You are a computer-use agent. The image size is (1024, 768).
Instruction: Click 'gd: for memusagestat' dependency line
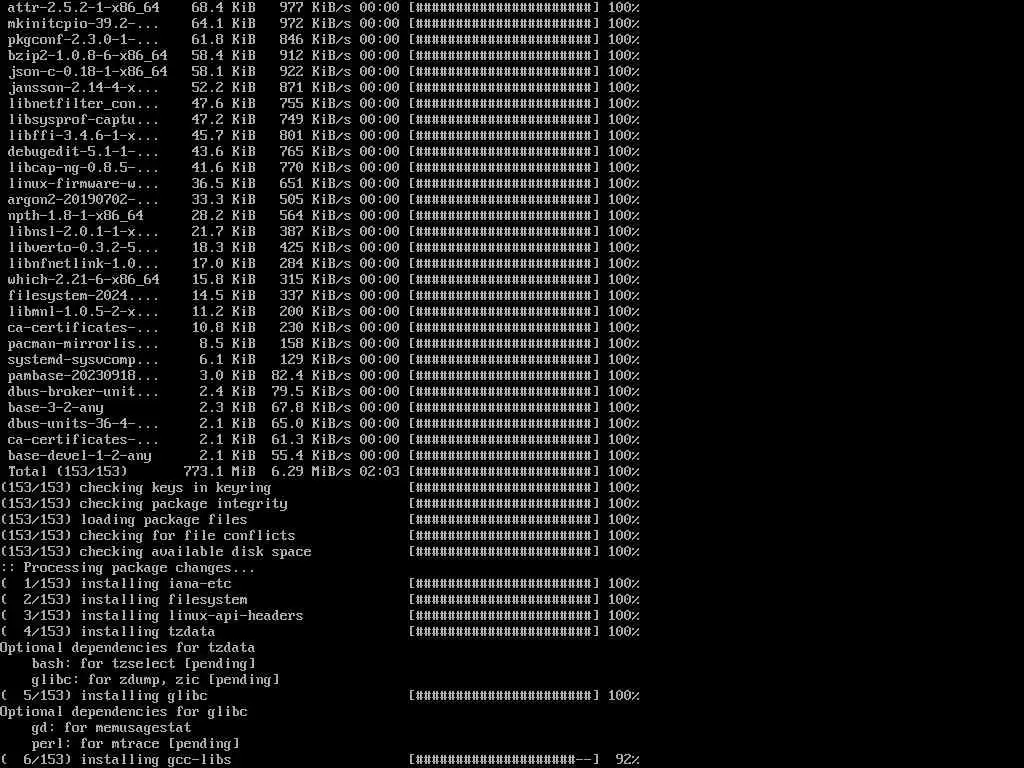[x=112, y=728]
